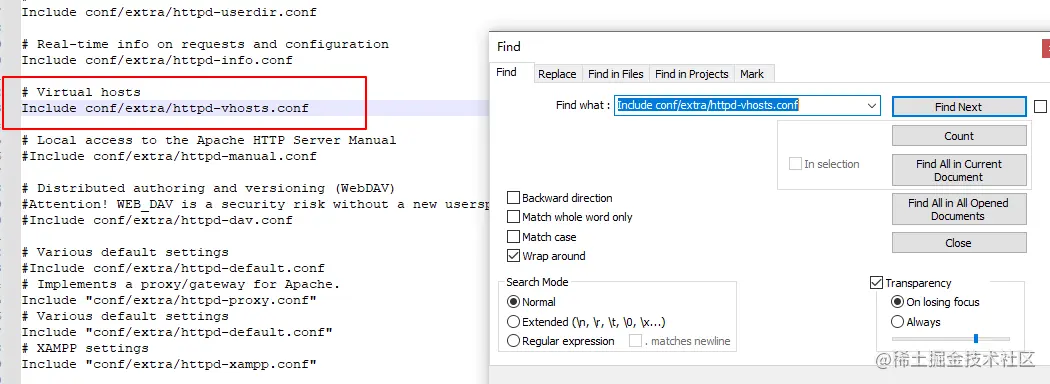This screenshot has width=1050, height=384.
Task: Expand the Find what history dropdown
Action: [x=871, y=105]
